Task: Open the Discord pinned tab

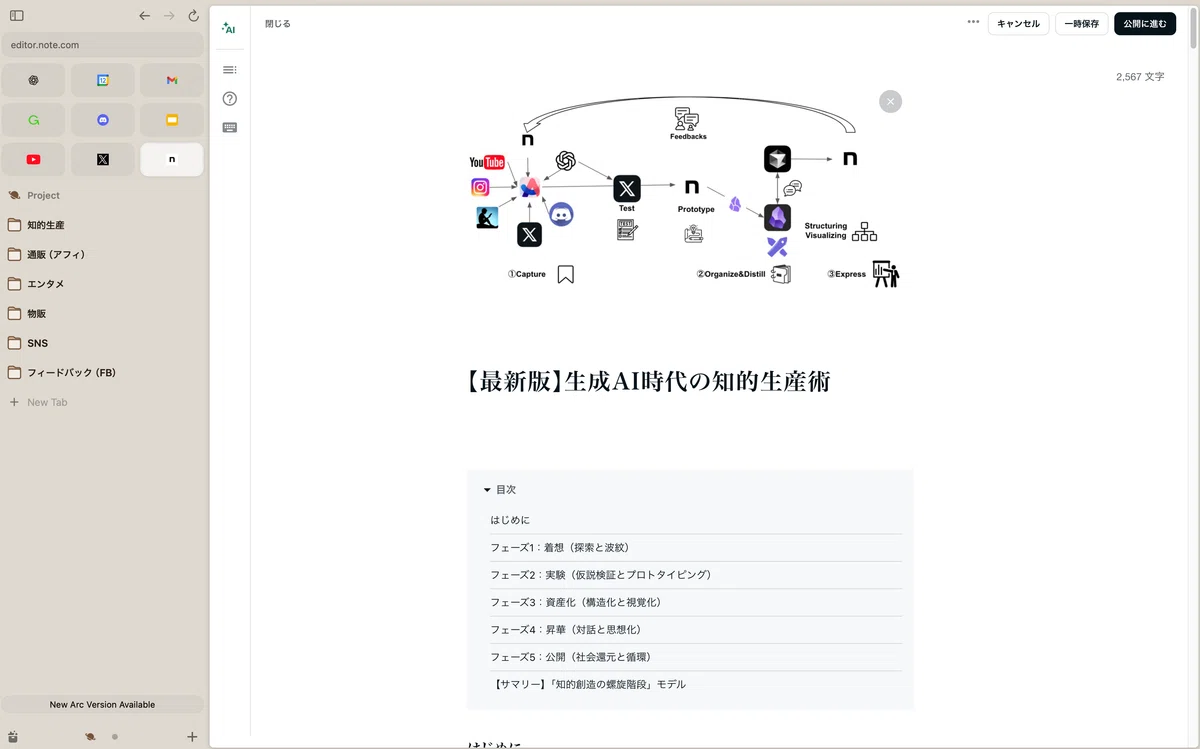Action: coord(102,120)
